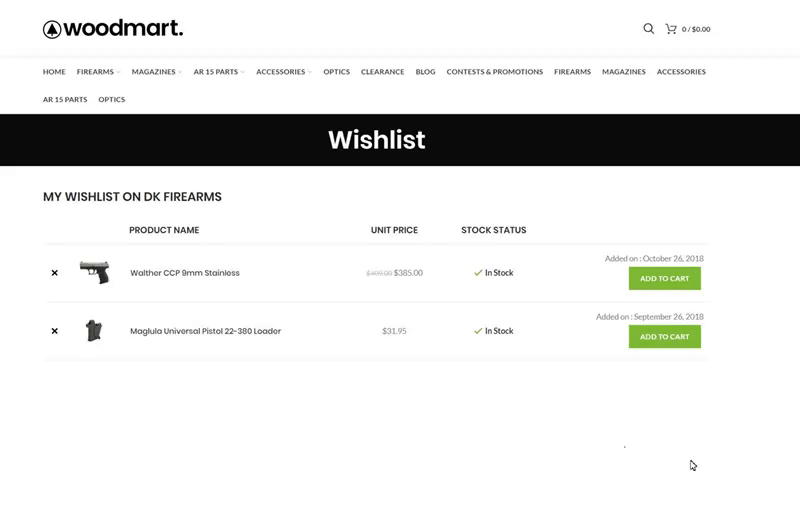
Task: Click the cart total 0 / $0.00
Action: click(696, 29)
